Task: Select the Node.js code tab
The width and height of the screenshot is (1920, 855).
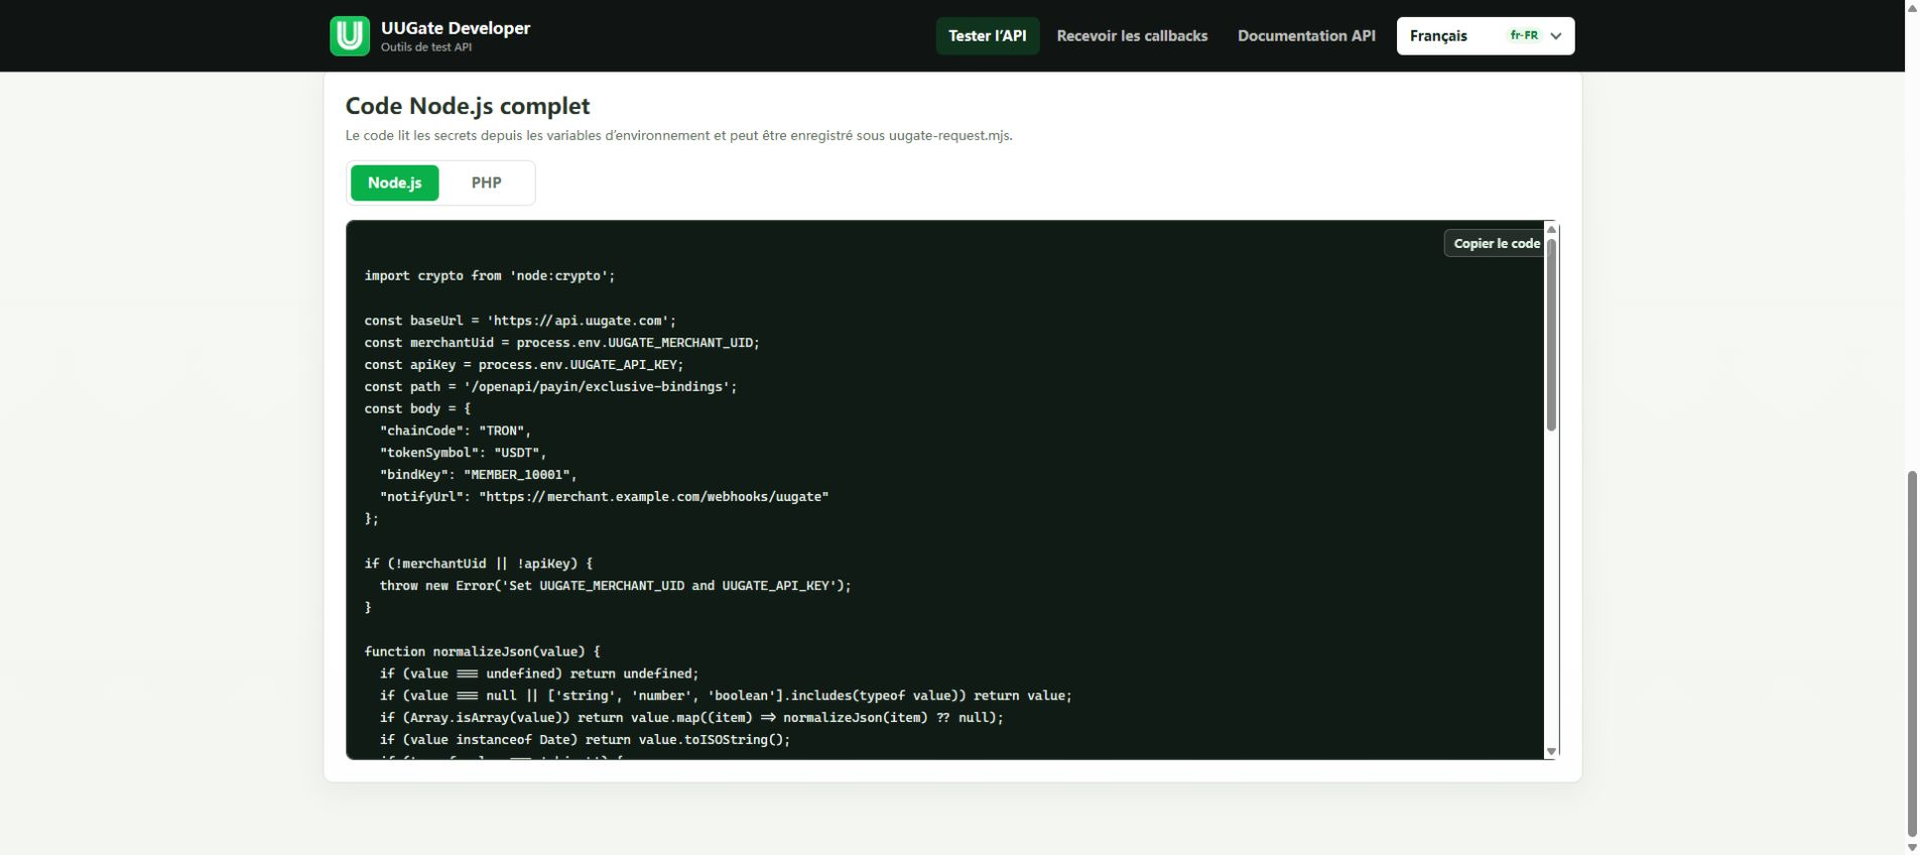Action: [394, 183]
